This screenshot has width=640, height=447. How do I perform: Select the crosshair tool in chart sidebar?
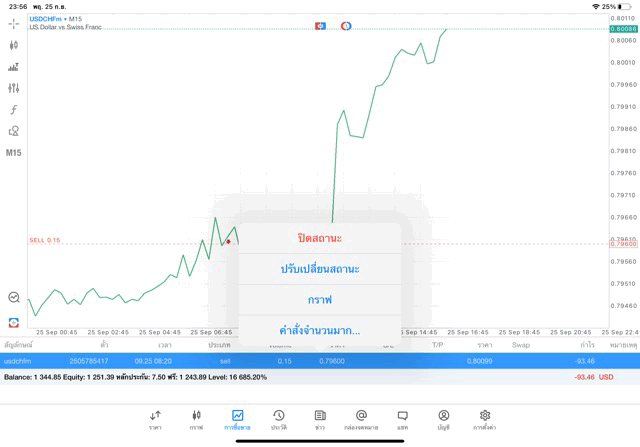(13, 23)
